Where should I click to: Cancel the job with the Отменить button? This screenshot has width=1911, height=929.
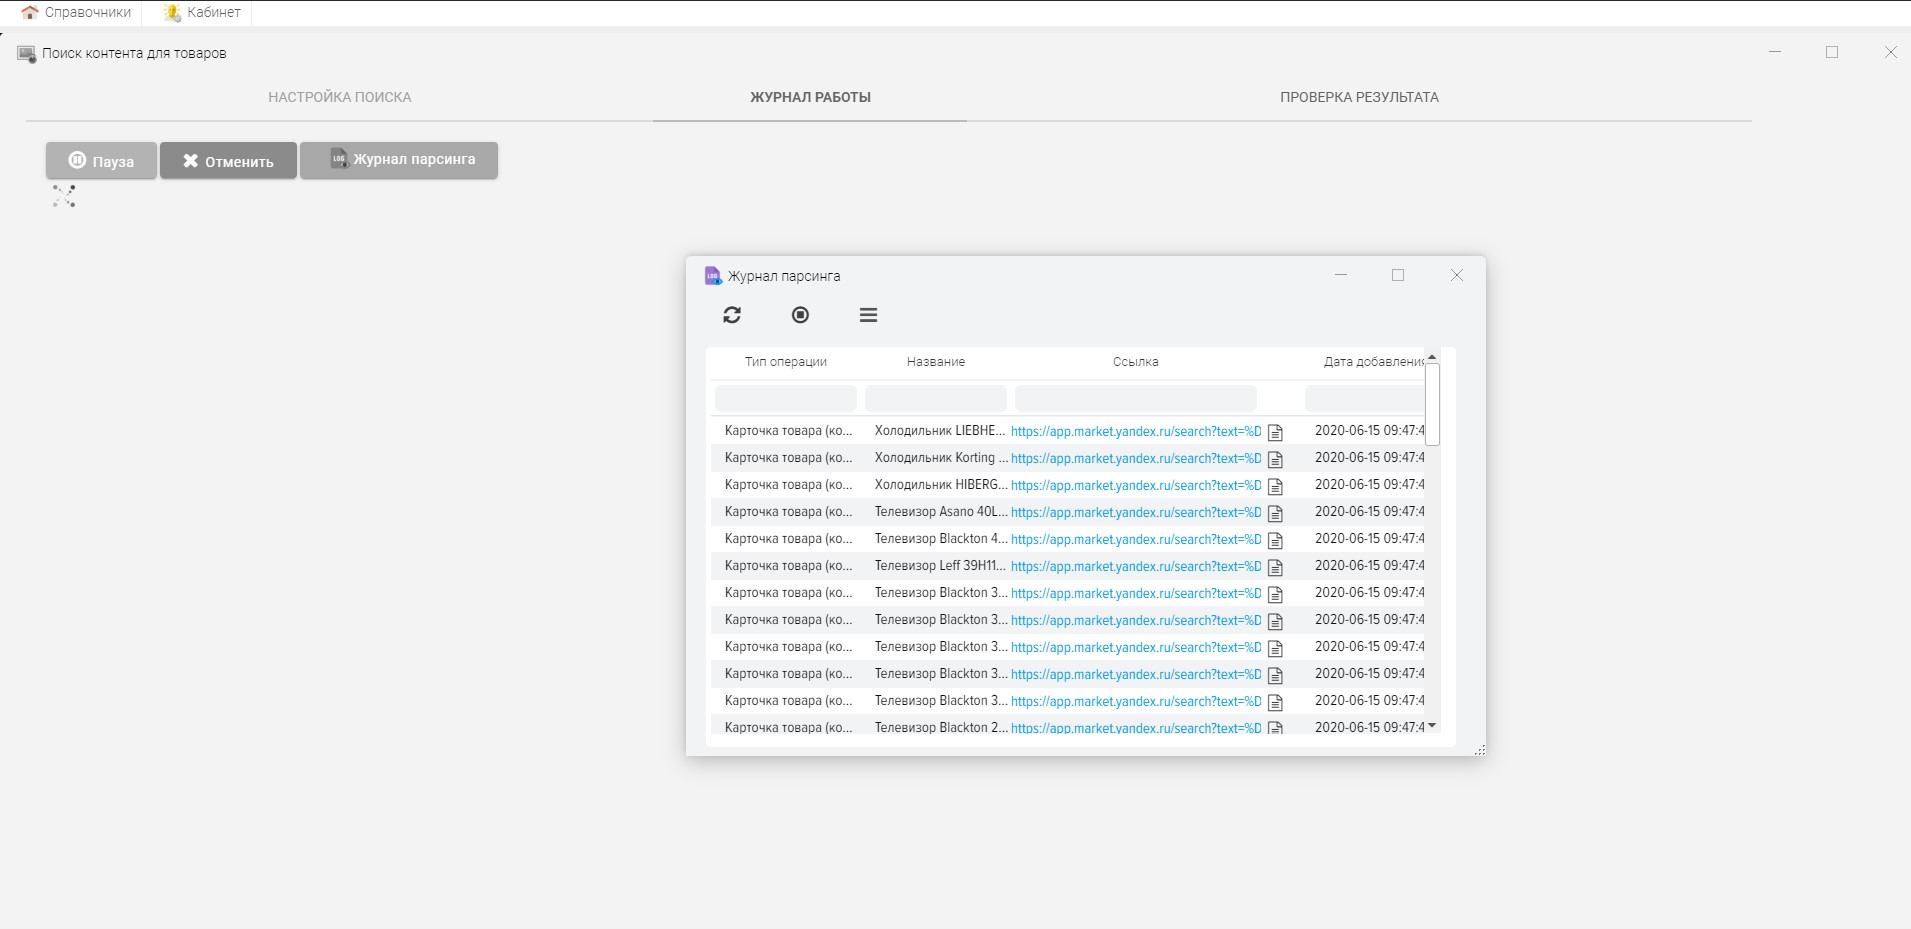[228, 161]
